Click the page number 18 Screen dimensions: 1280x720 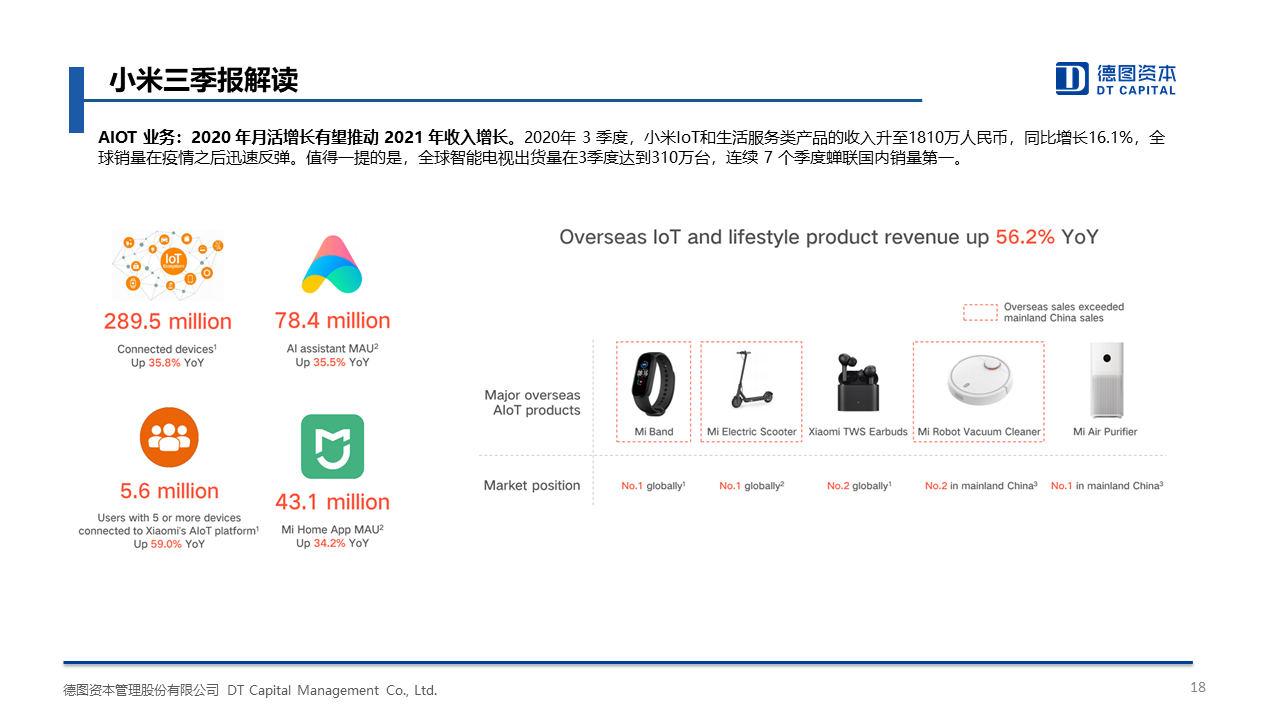[x=1198, y=687]
